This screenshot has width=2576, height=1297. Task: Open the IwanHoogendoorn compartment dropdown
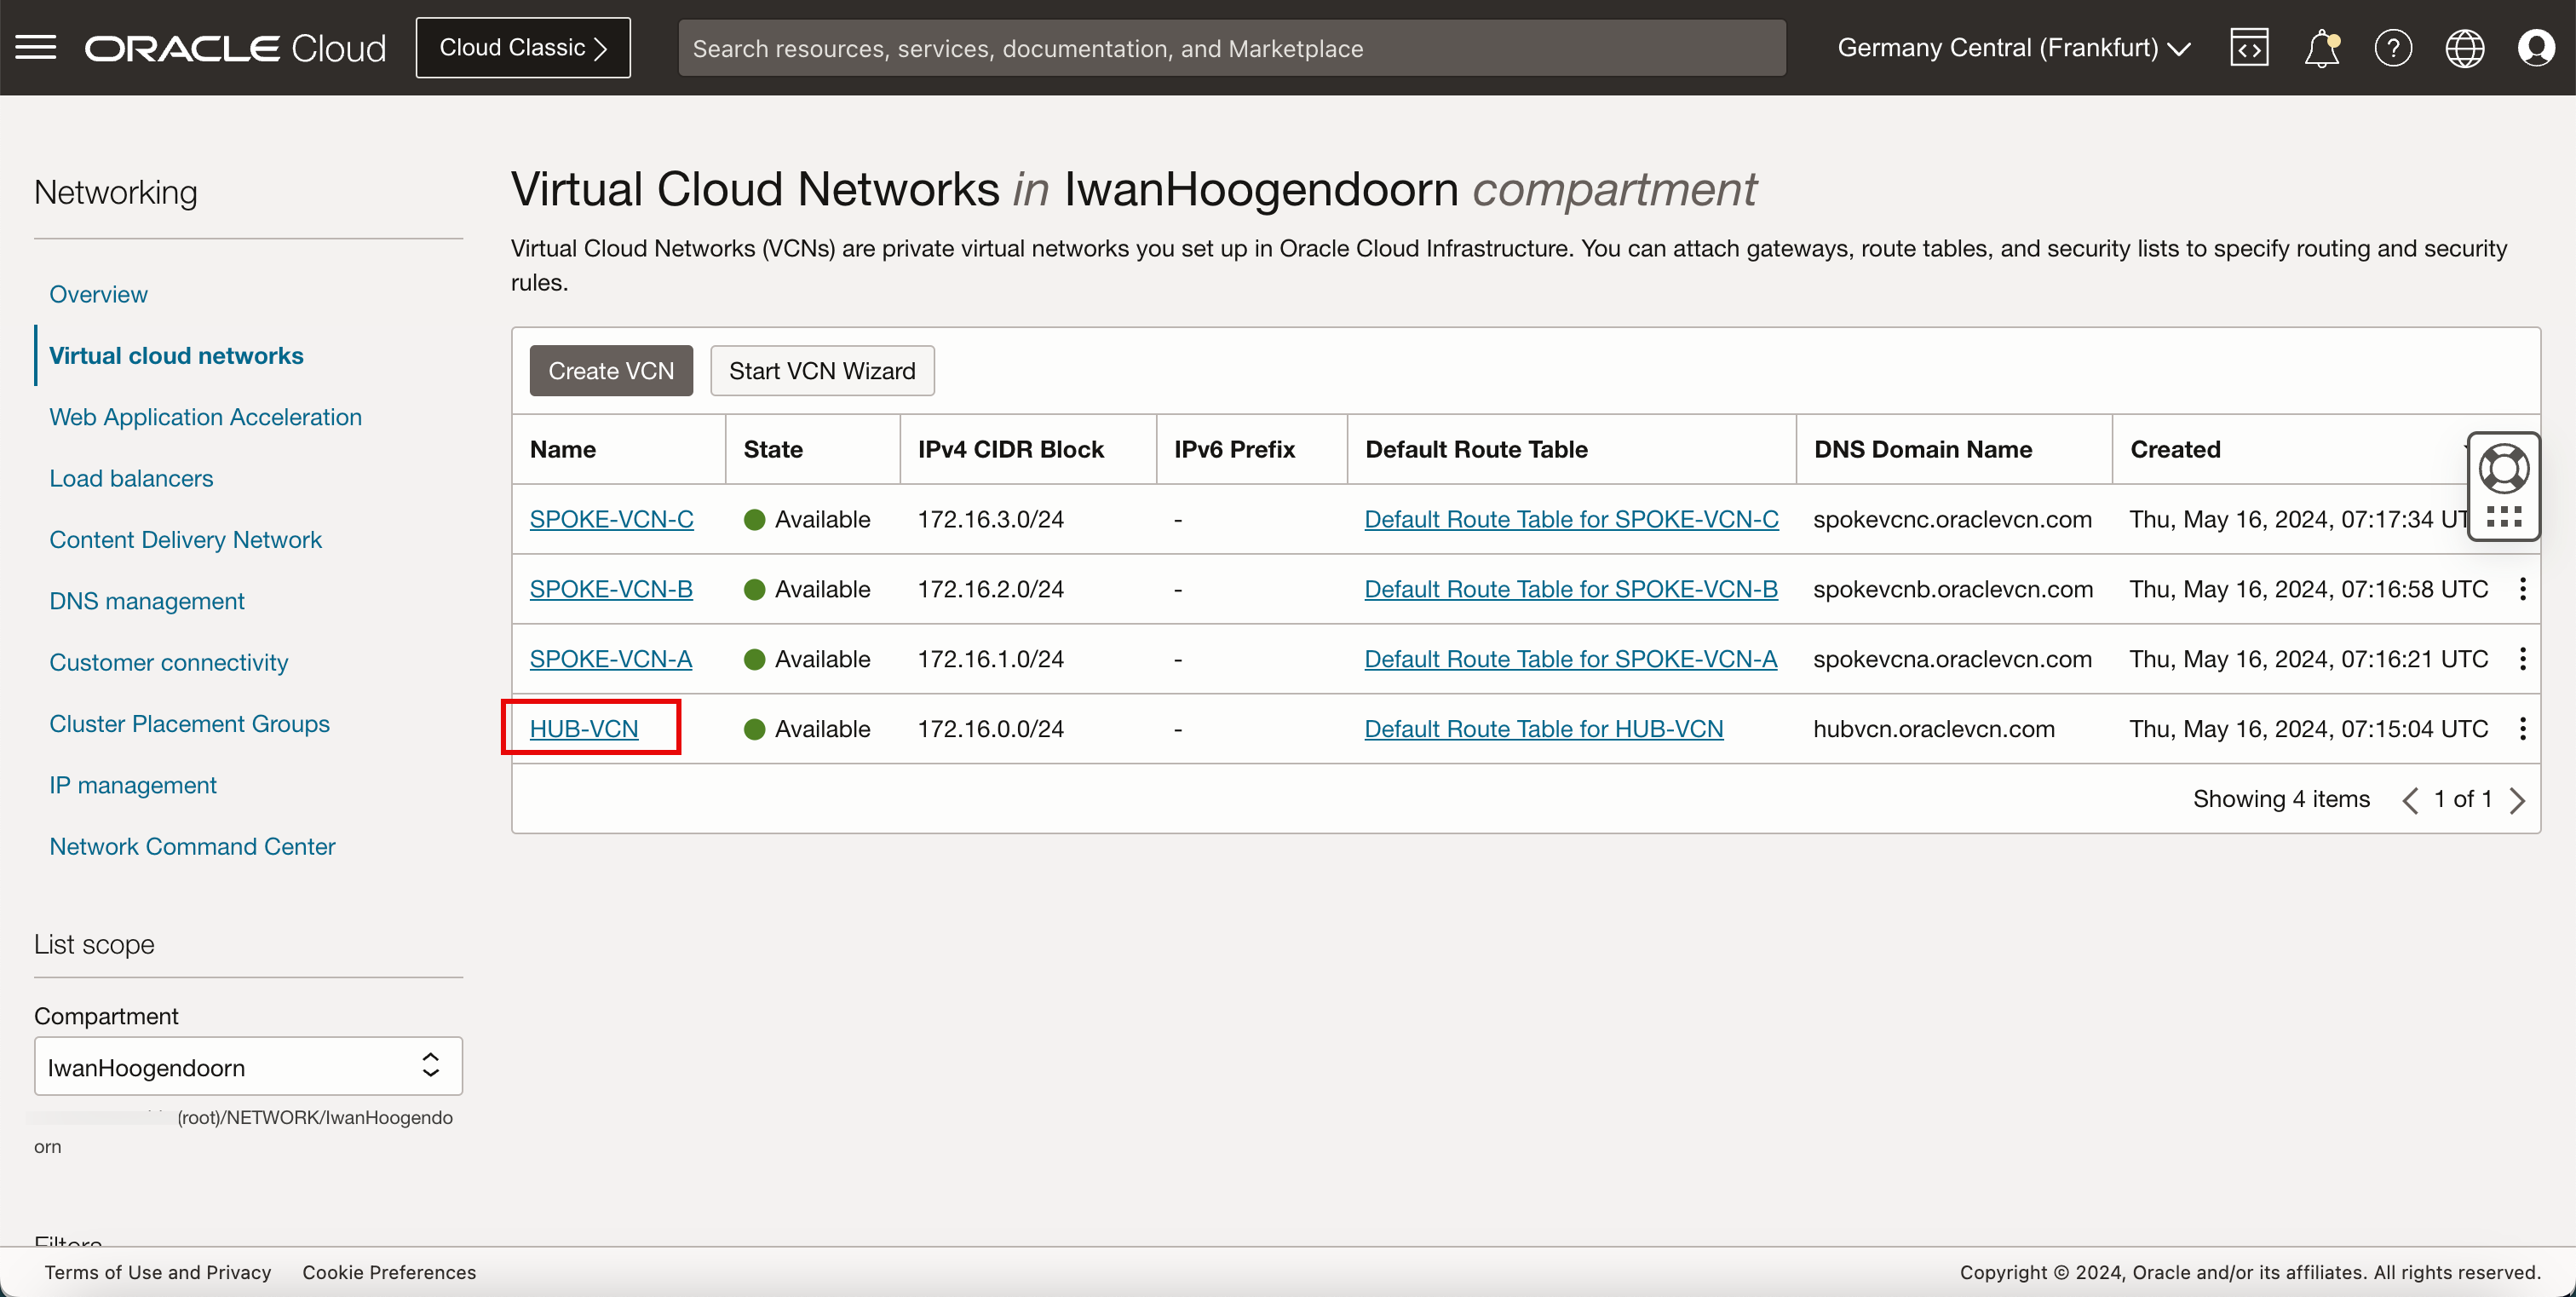coord(248,1066)
